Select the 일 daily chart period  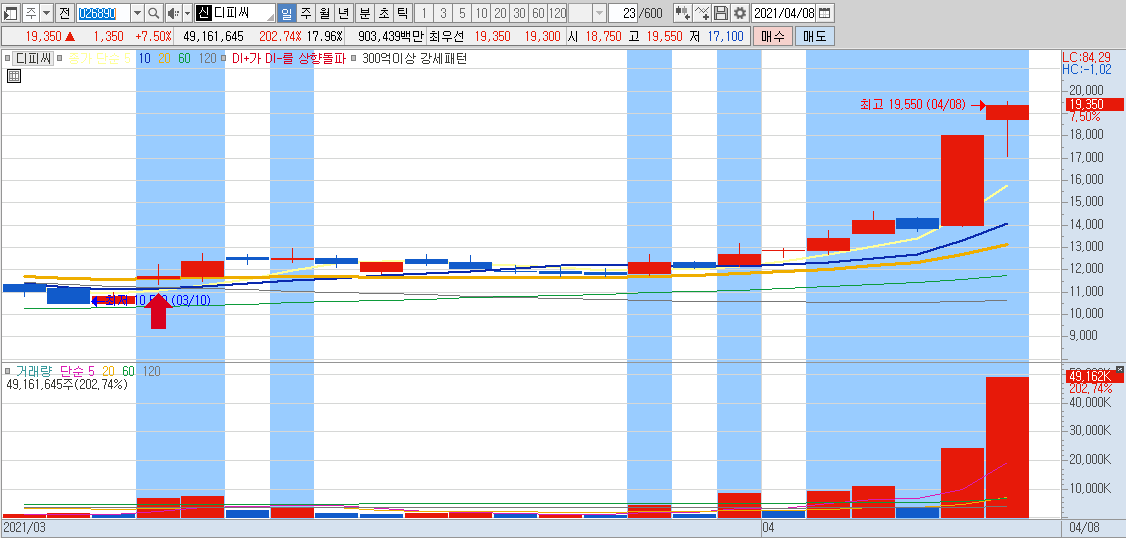tap(287, 13)
